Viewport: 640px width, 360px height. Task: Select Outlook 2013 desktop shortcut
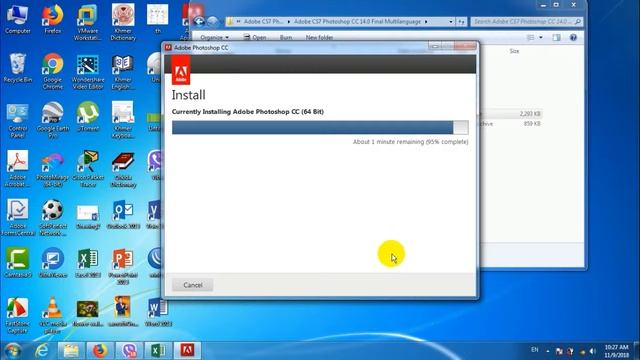coord(123,215)
